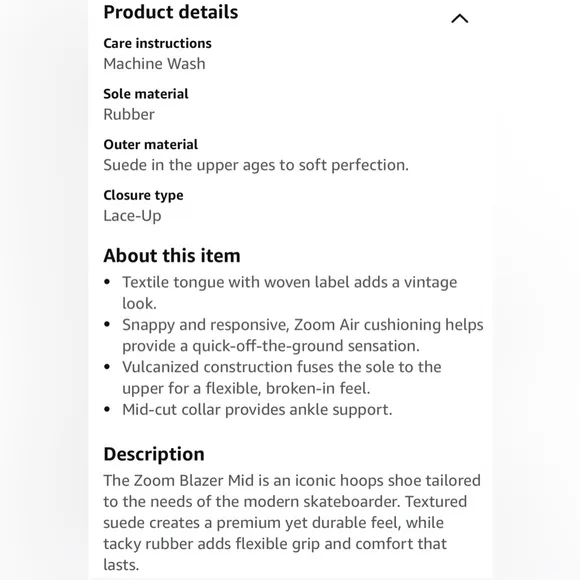Click the Mid-cut collar bullet point
The height and width of the screenshot is (580, 580).
click(x=257, y=409)
